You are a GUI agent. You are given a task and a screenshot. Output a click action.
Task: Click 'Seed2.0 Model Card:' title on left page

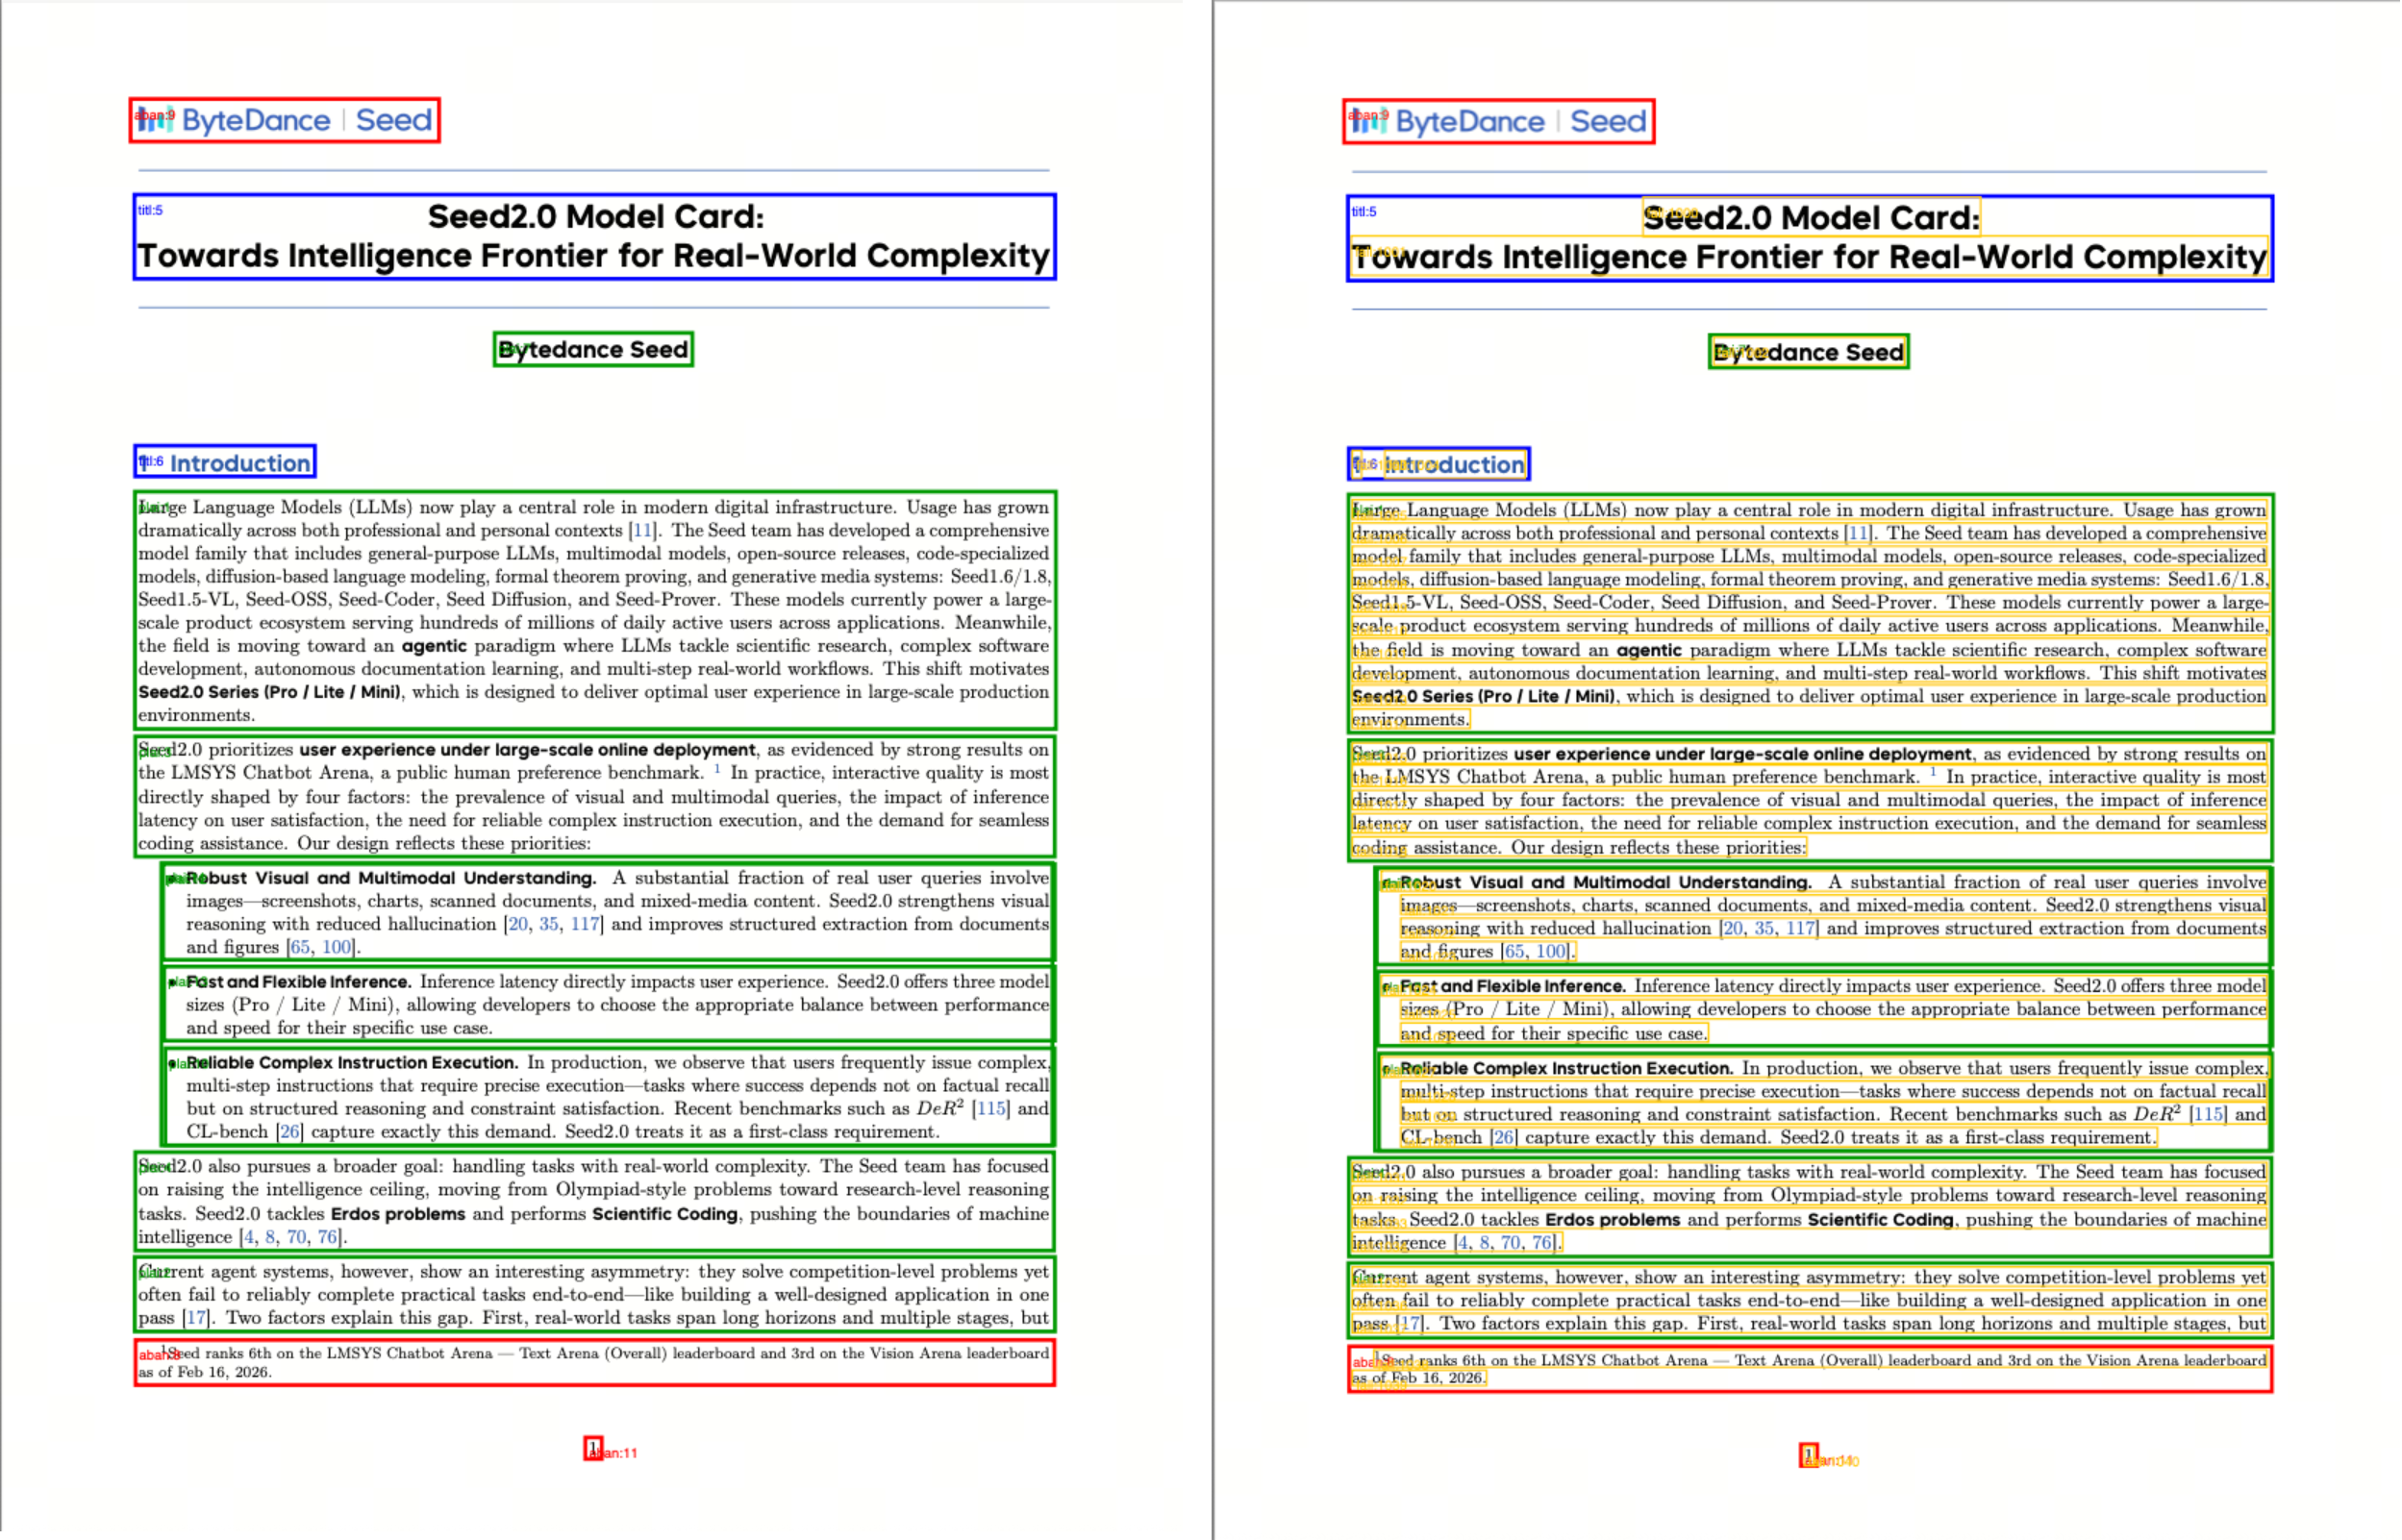595,217
